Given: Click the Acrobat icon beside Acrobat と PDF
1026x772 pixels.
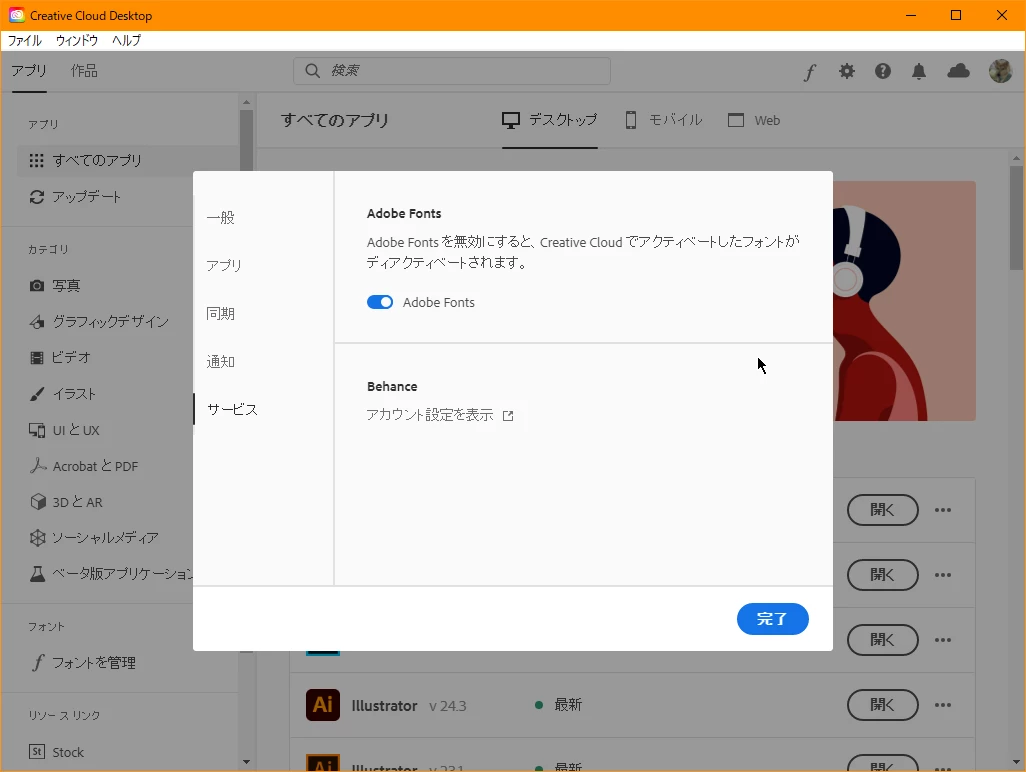Looking at the screenshot, I should pyautogui.click(x=38, y=465).
